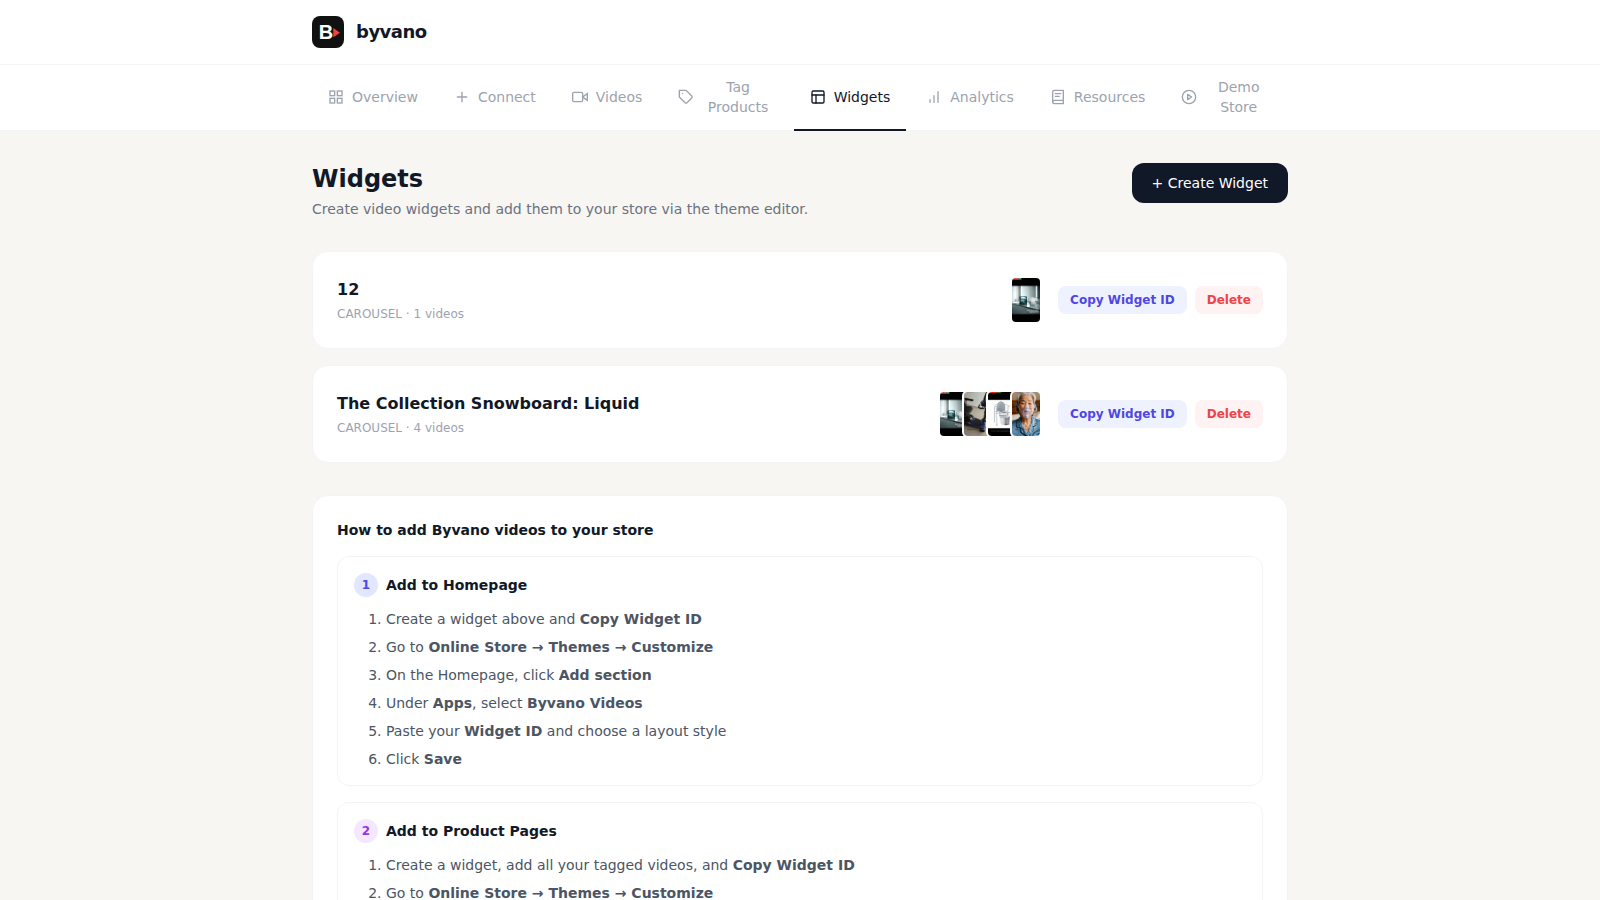This screenshot has height=900, width=1600.
Task: Open the Videos tab
Action: click(x=607, y=97)
